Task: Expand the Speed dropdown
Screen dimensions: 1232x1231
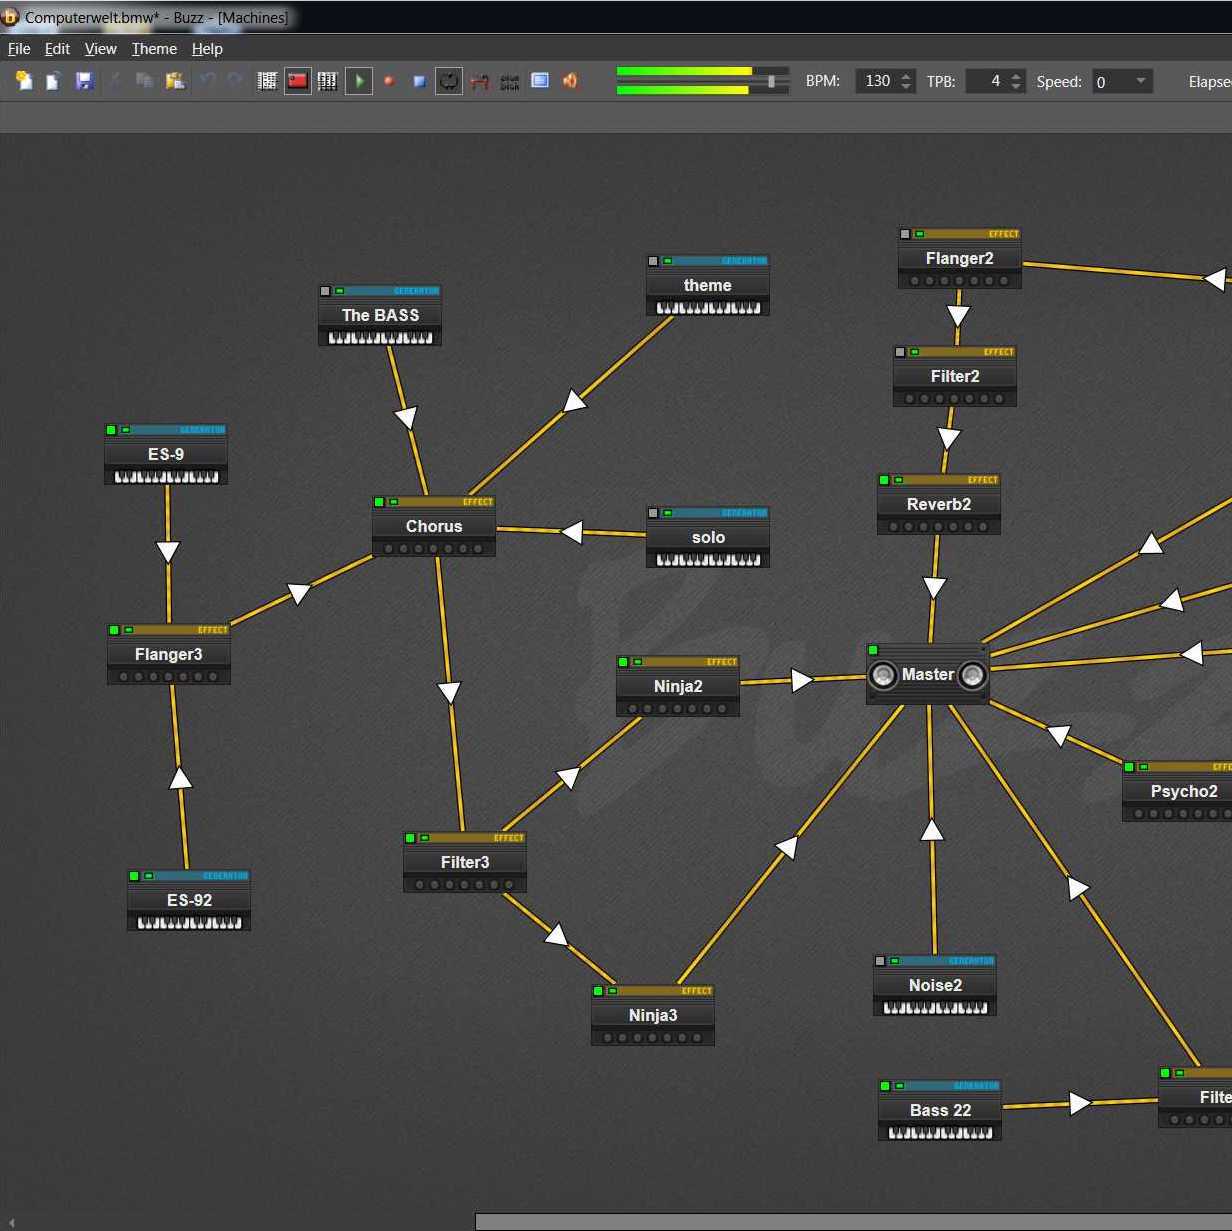Action: 1140,81
